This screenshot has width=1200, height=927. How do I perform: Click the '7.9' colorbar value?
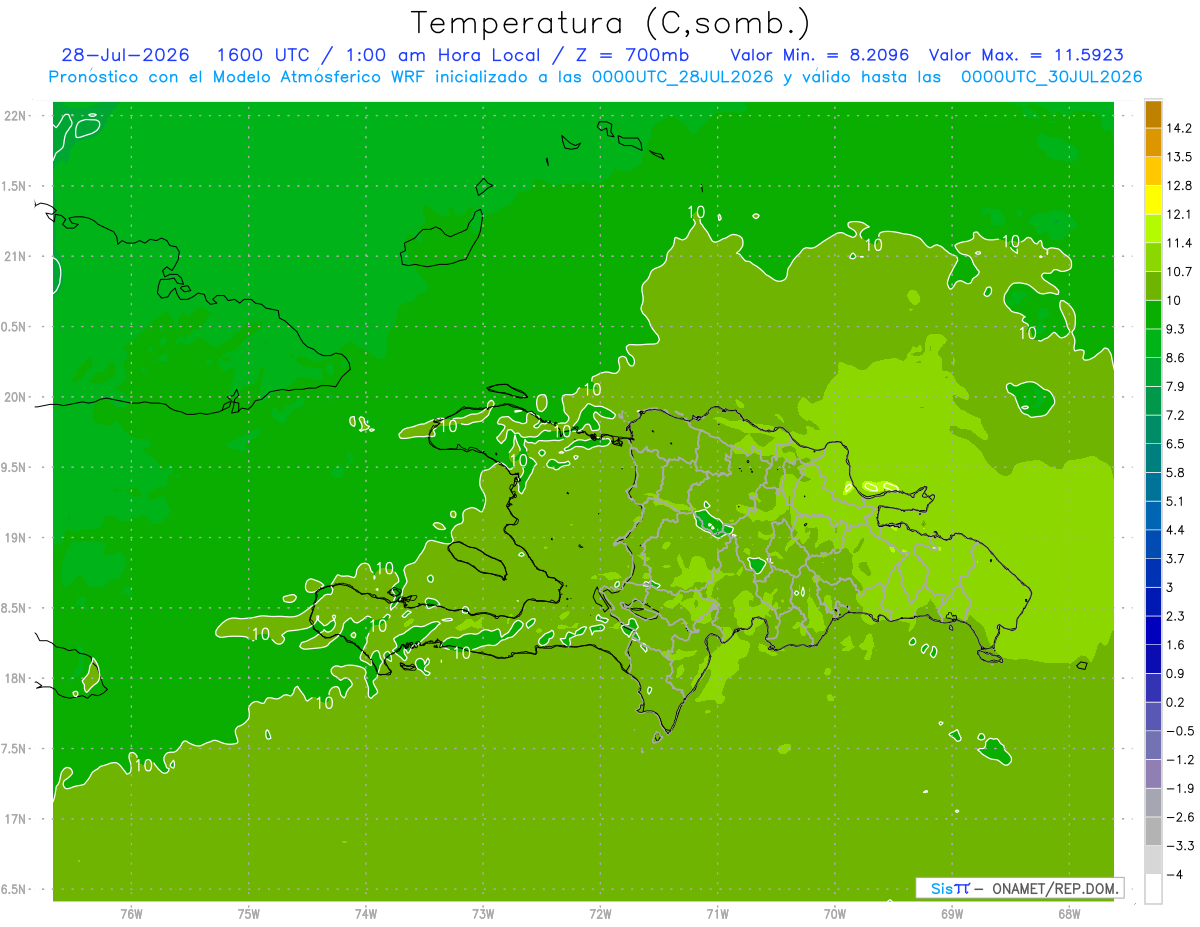1174,386
